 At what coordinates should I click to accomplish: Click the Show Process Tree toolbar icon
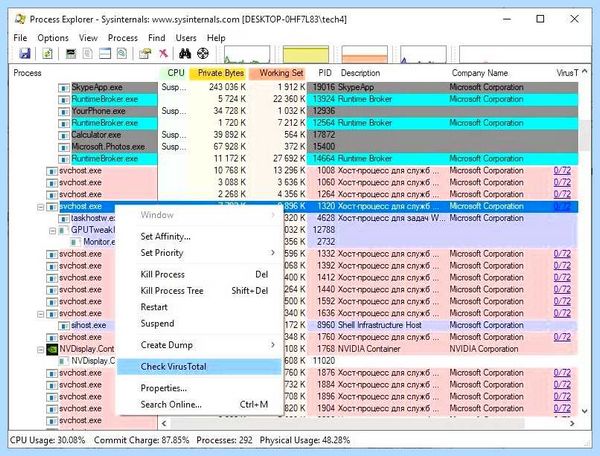[x=88, y=54]
